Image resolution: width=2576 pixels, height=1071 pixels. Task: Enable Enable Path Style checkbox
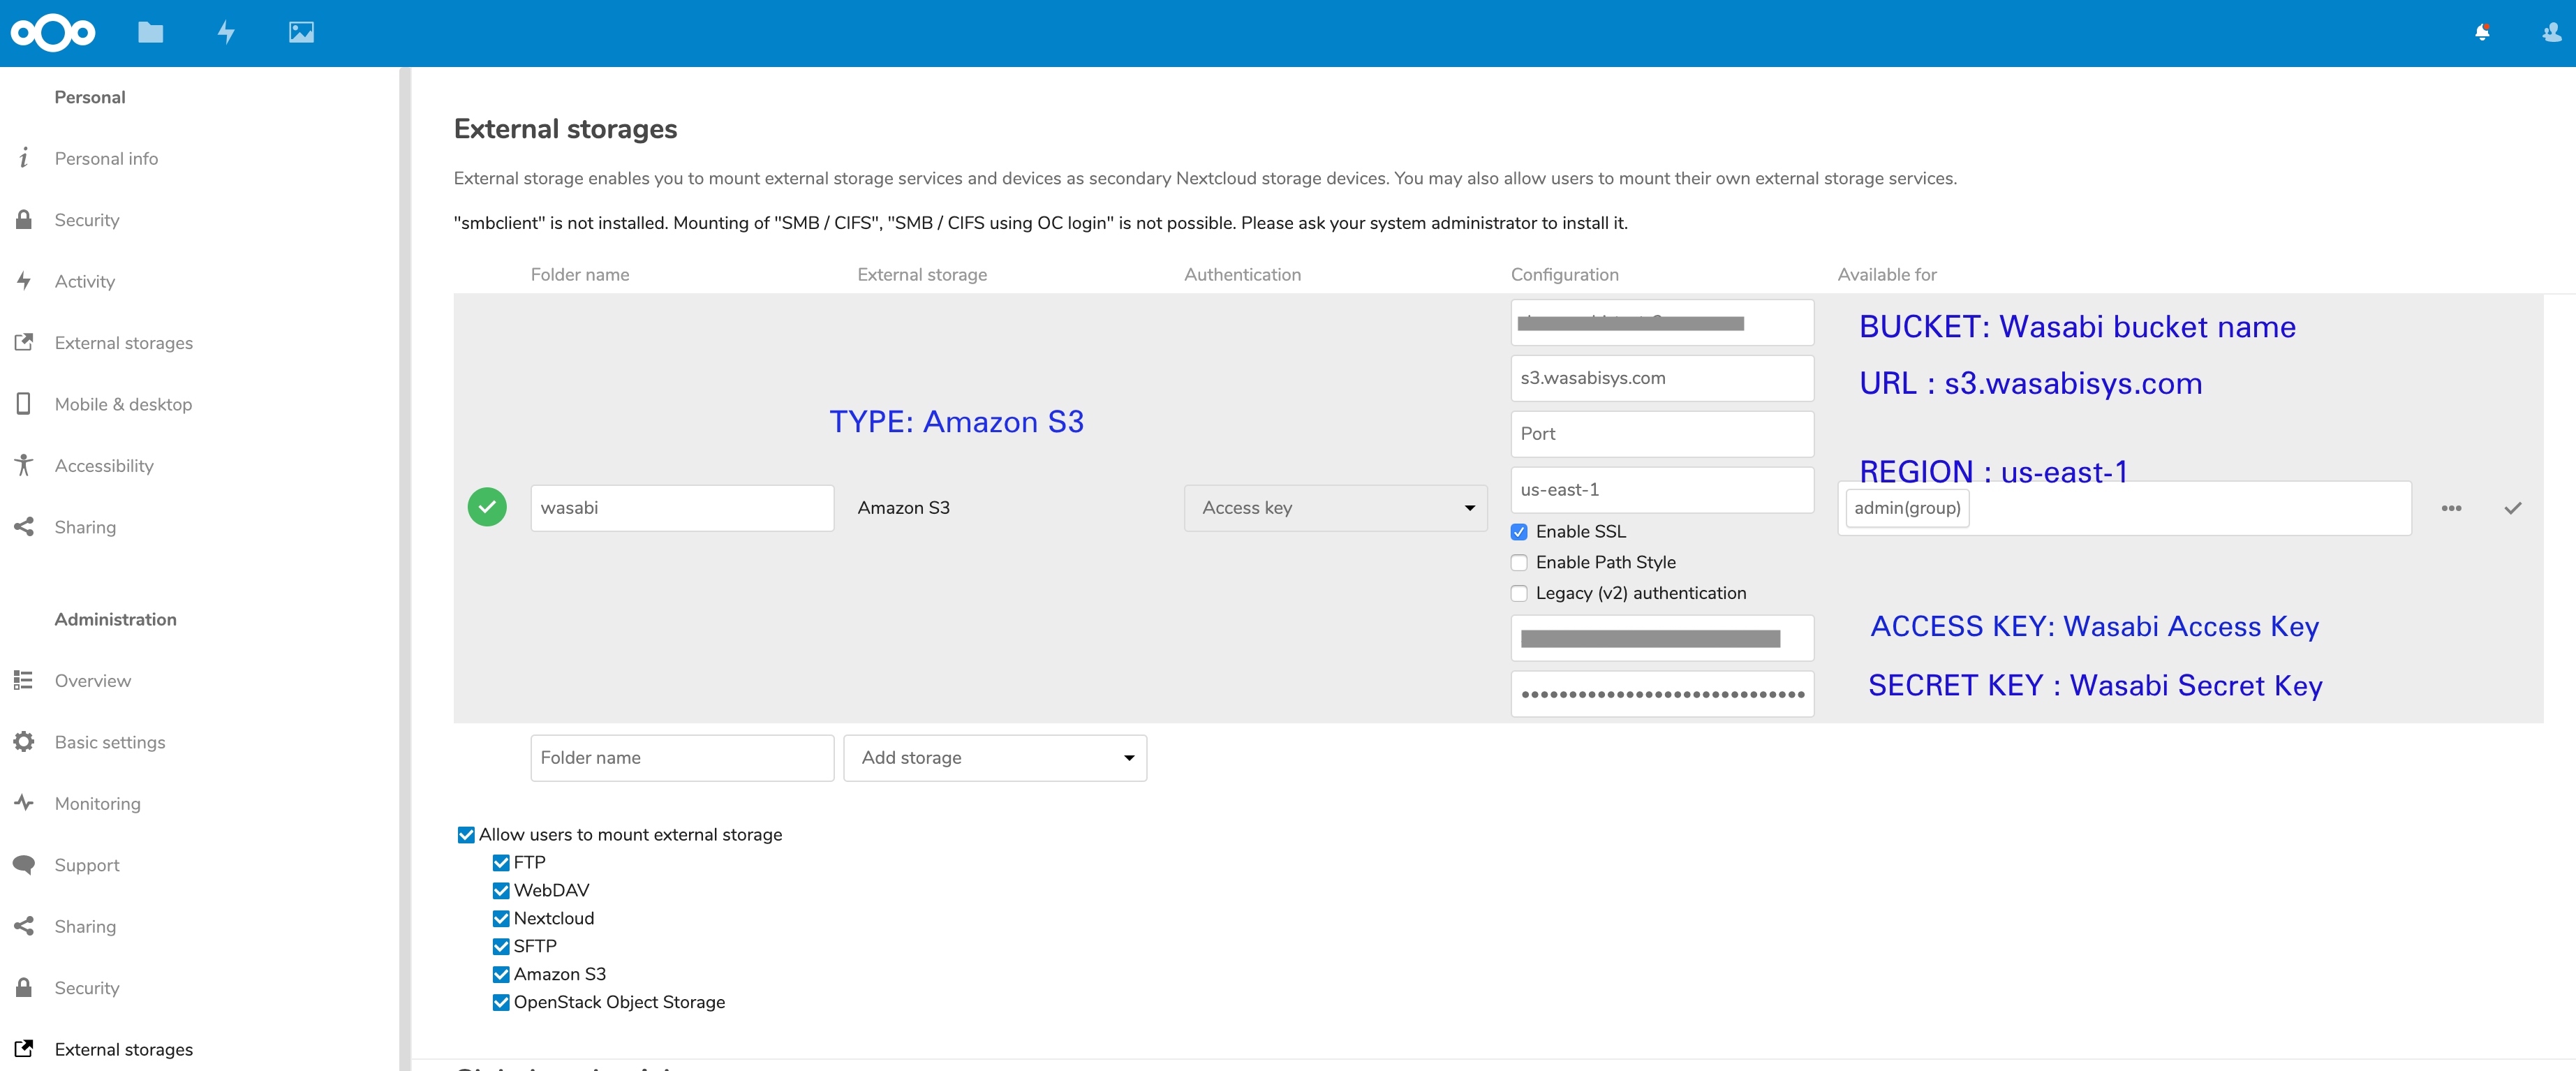pyautogui.click(x=1516, y=562)
